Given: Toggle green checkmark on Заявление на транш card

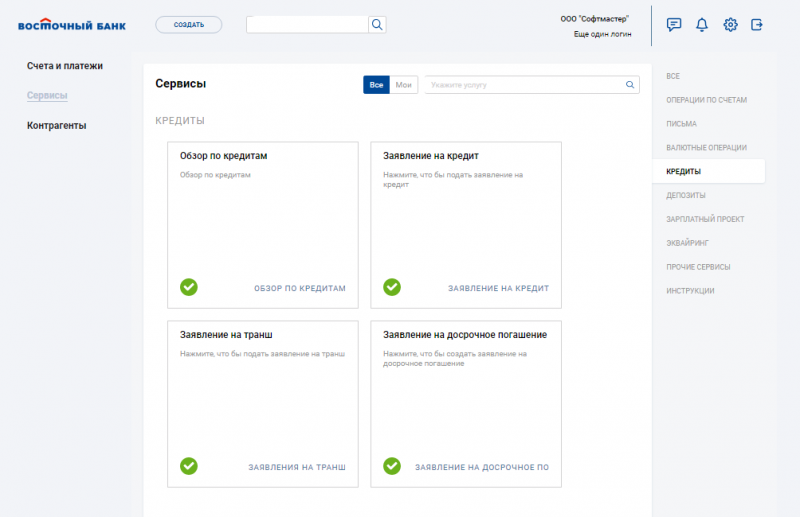Looking at the screenshot, I should (x=189, y=466).
